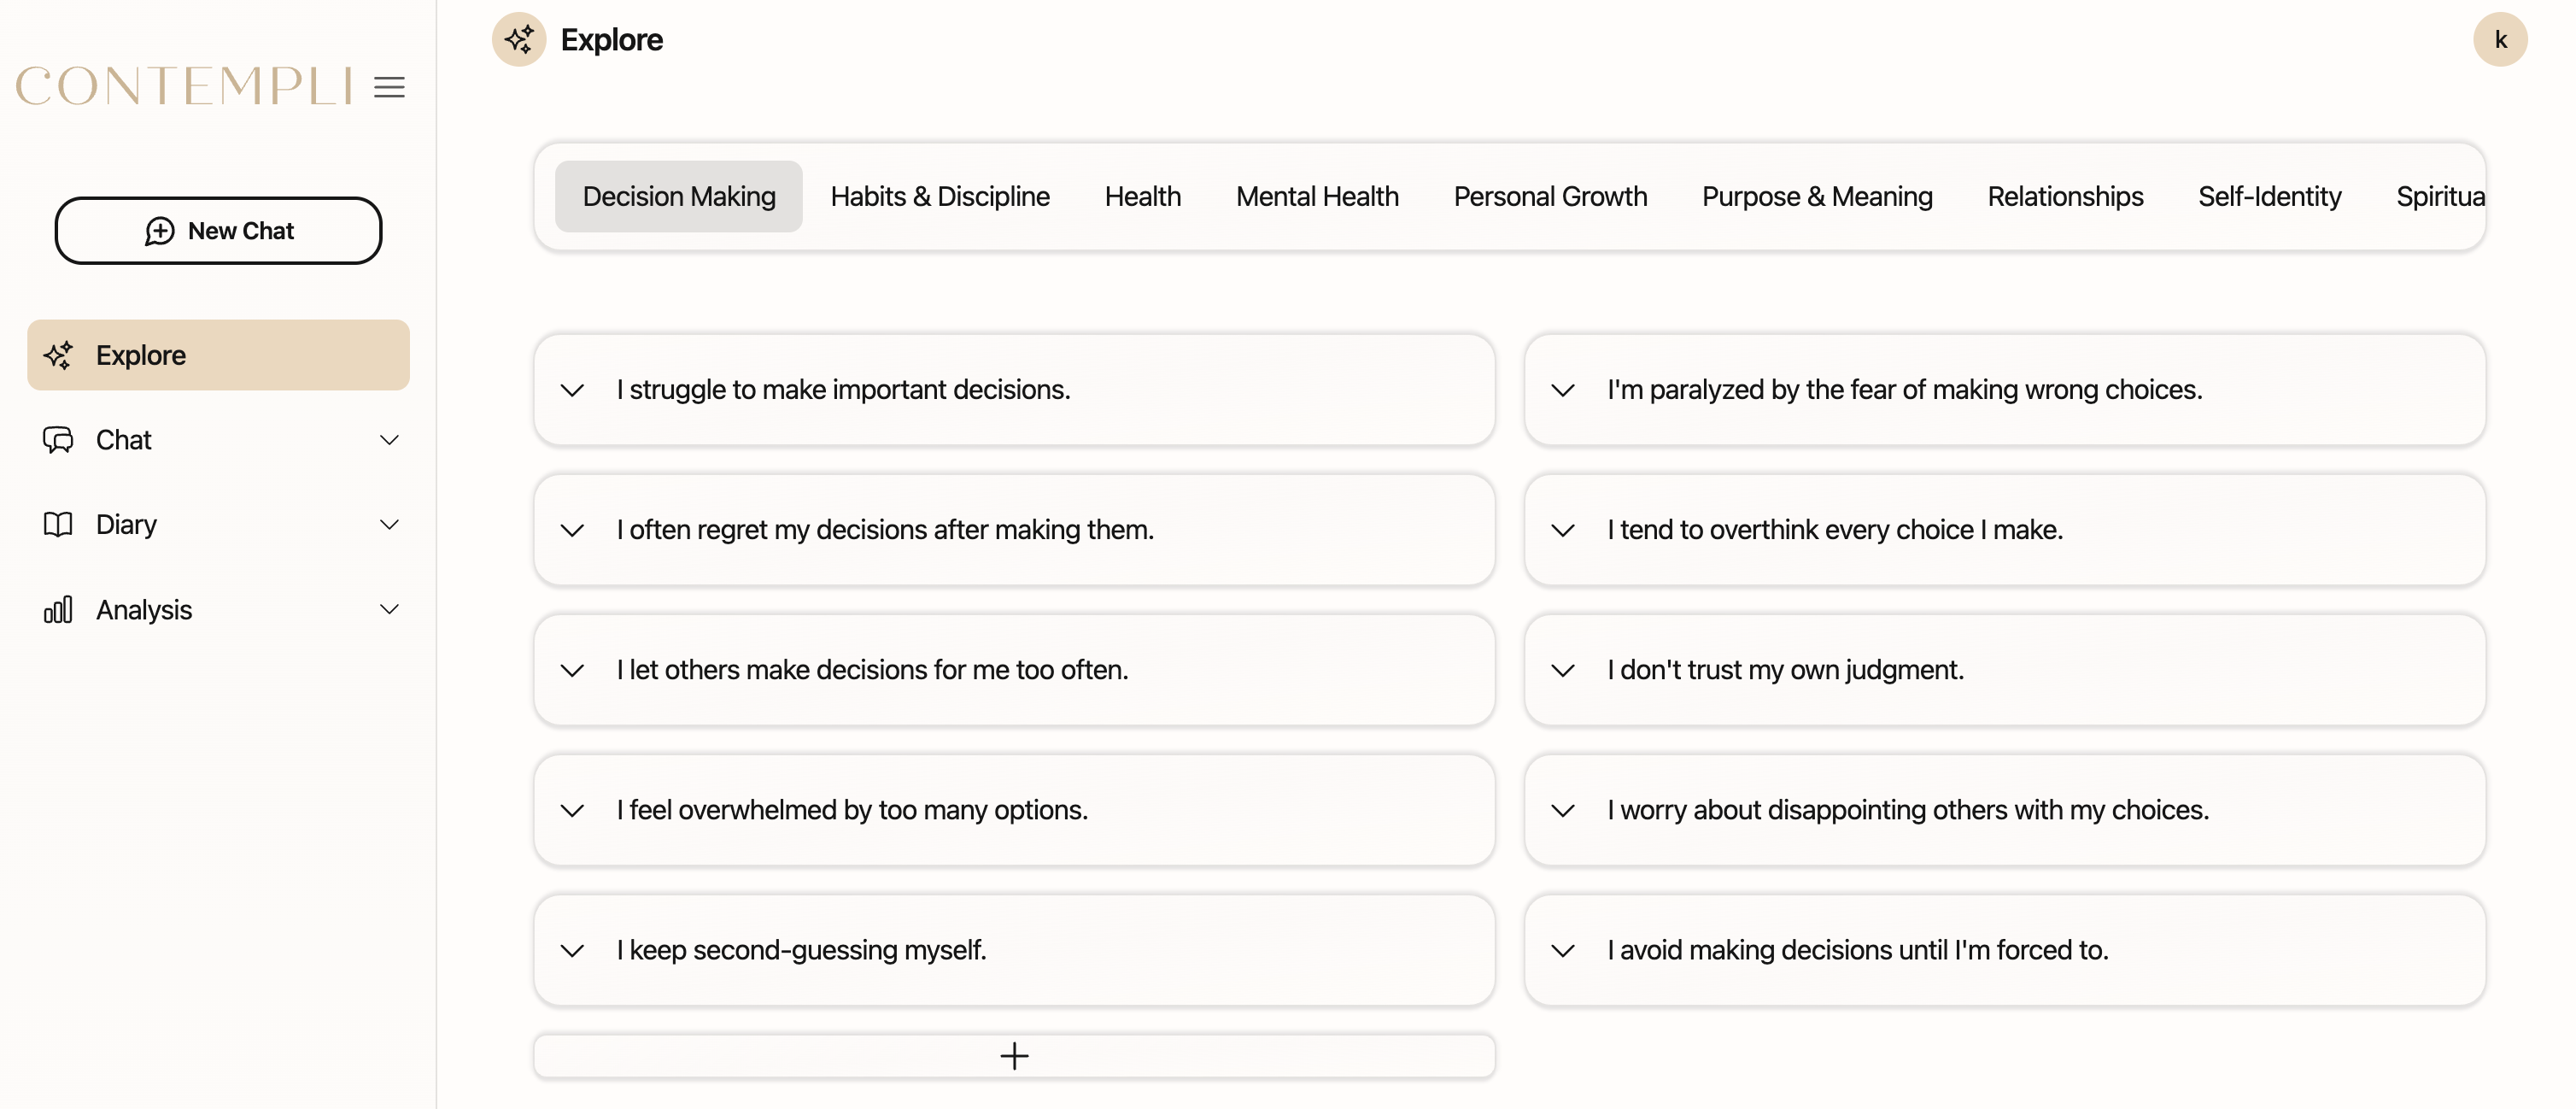Open the Relationships category tab
This screenshot has width=2576, height=1109.
[2064, 196]
